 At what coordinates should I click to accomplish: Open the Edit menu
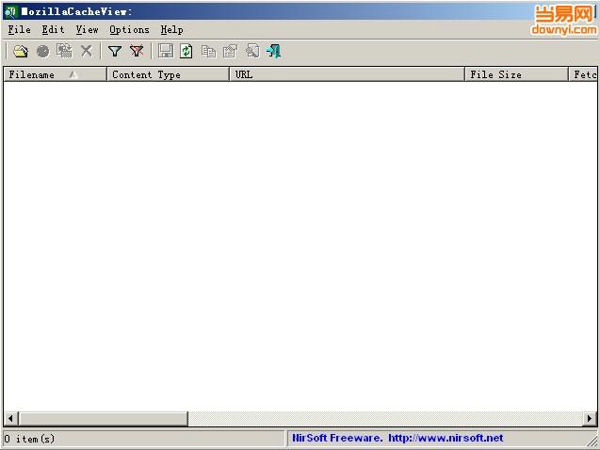[x=53, y=30]
